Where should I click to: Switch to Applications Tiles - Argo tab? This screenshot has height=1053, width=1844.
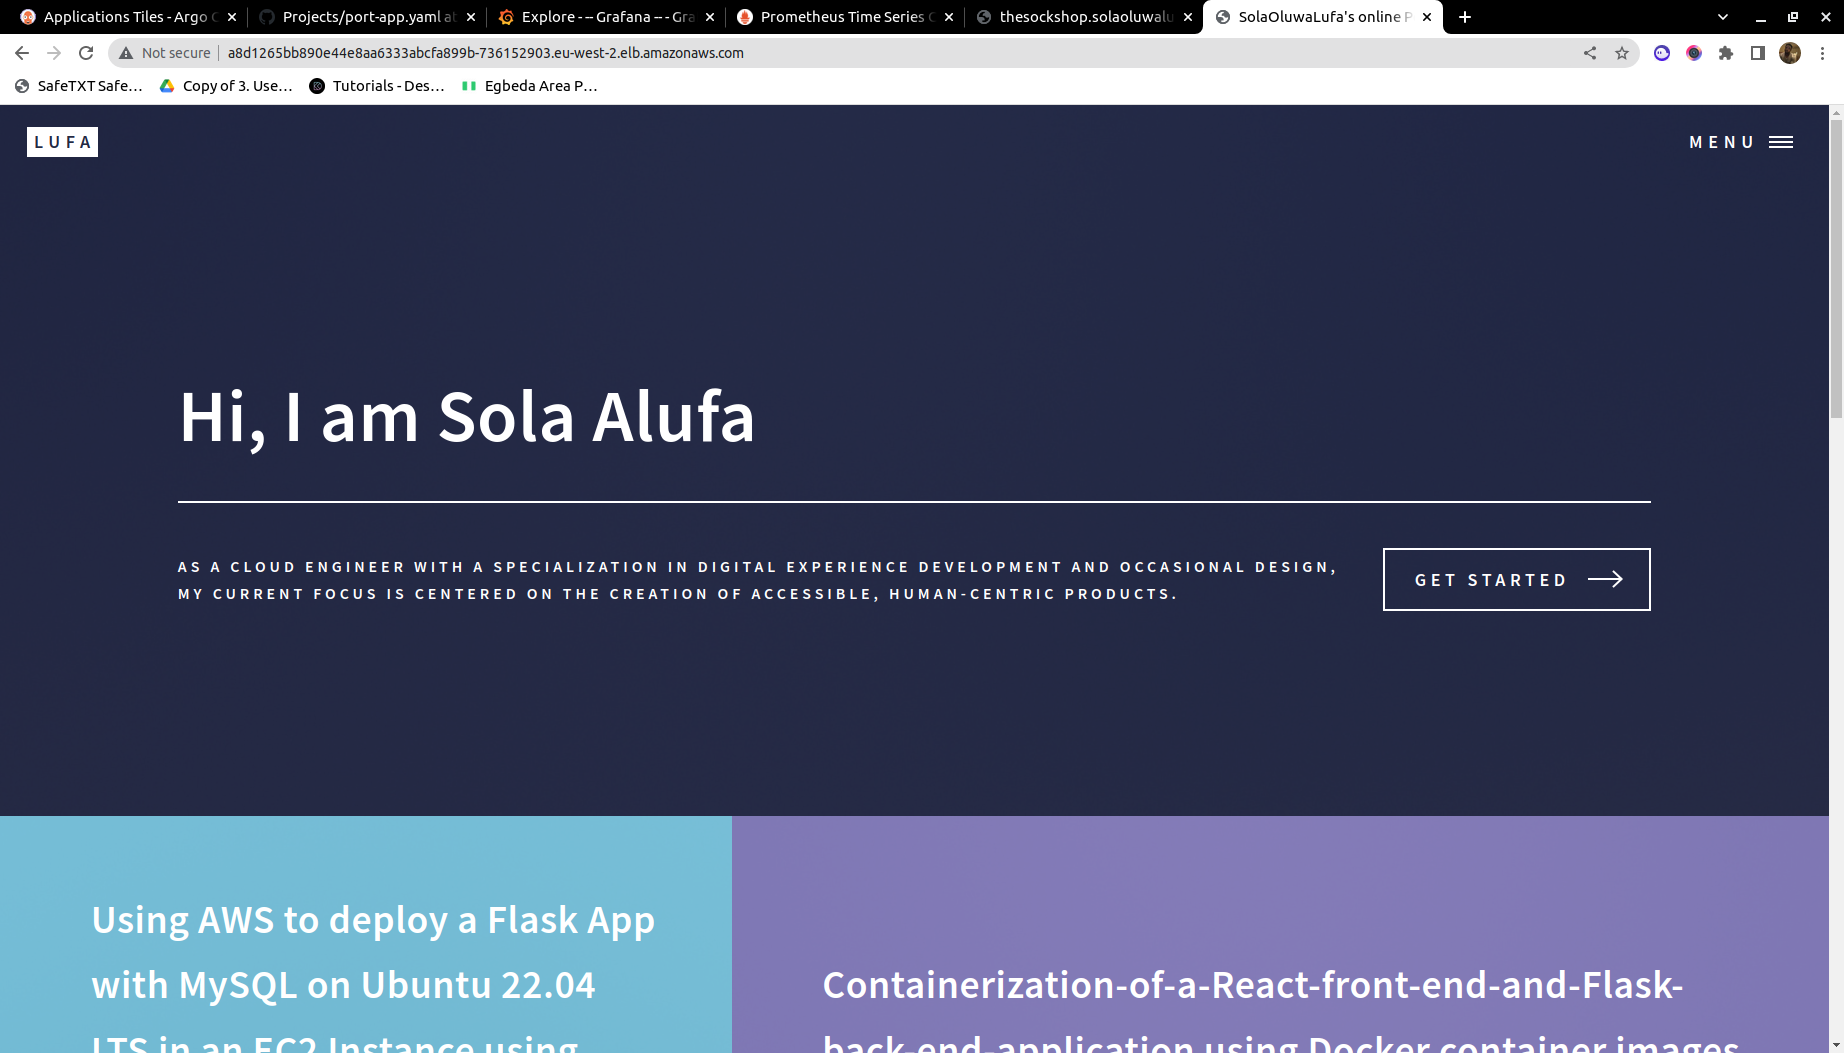pos(129,17)
